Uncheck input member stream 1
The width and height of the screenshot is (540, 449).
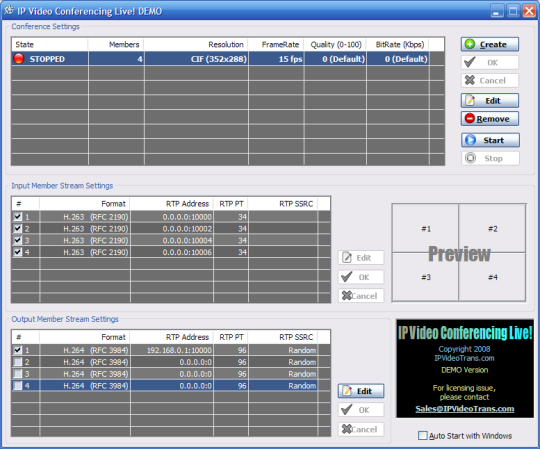18,217
